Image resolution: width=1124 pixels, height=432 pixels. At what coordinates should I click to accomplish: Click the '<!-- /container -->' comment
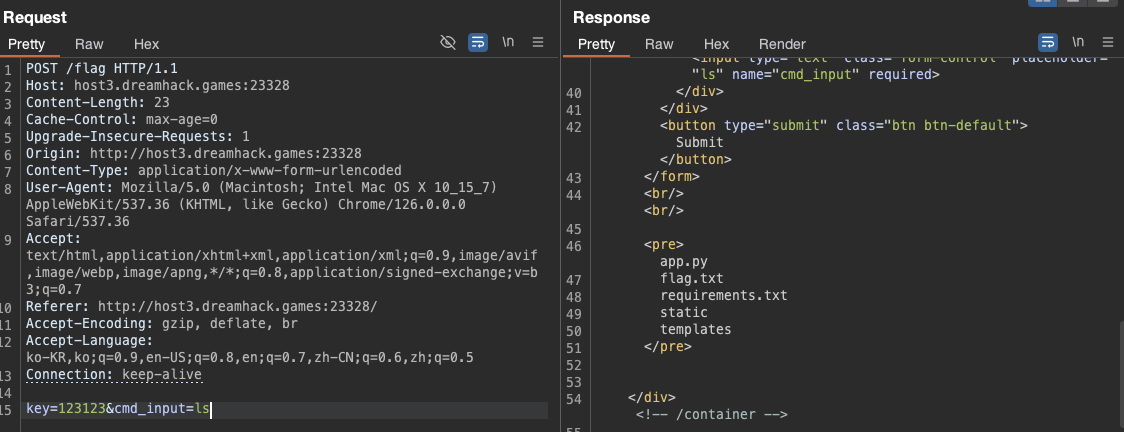pyautogui.click(x=712, y=414)
